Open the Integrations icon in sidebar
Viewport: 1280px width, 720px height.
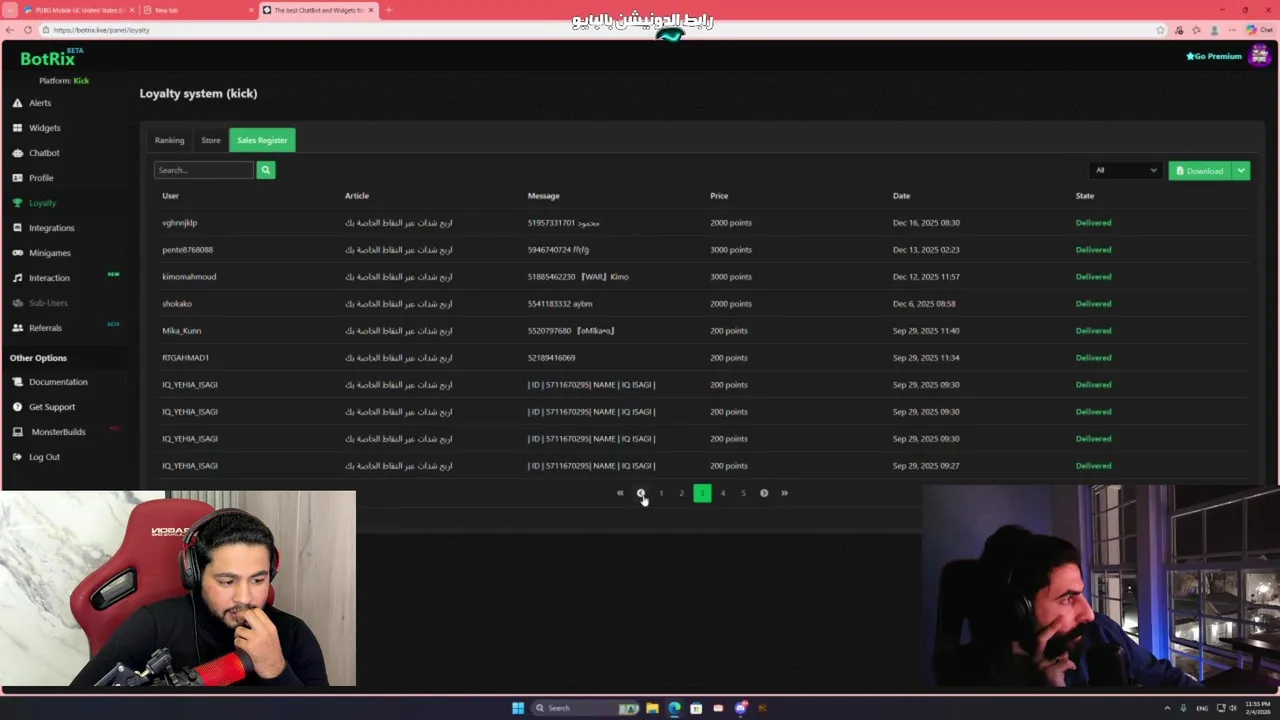(x=17, y=228)
